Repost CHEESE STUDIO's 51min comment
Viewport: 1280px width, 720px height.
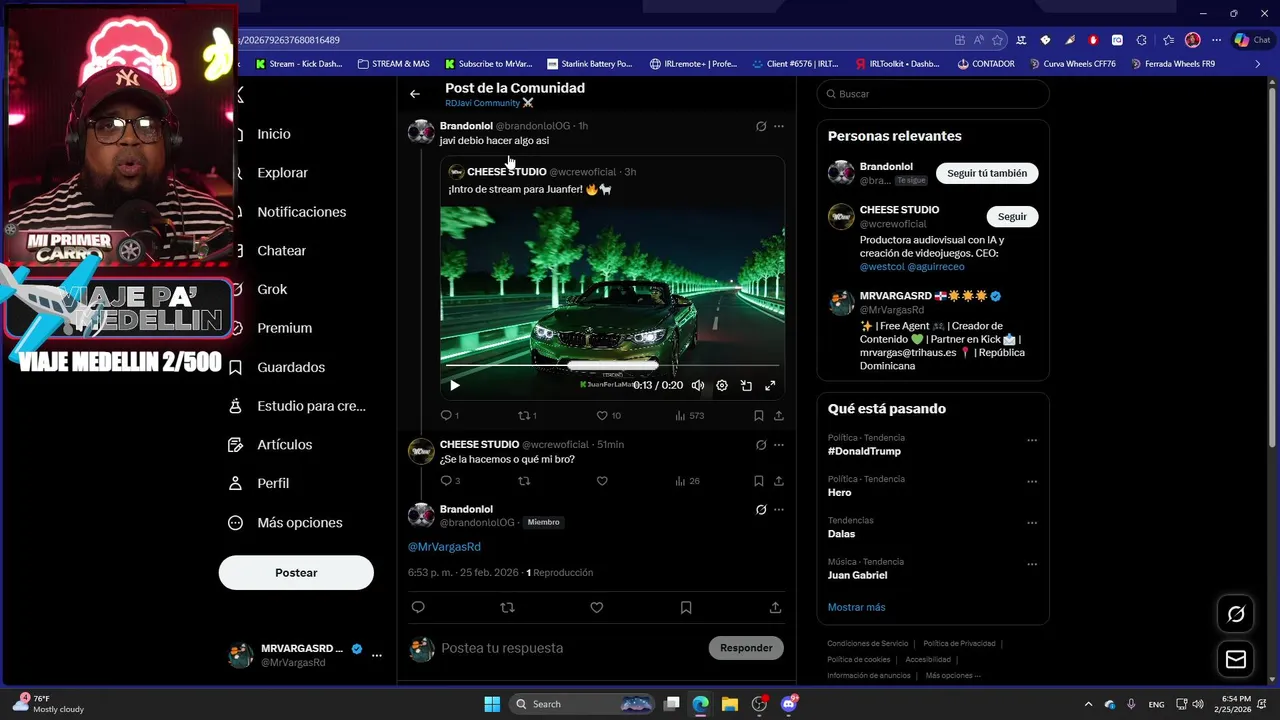tap(523, 481)
